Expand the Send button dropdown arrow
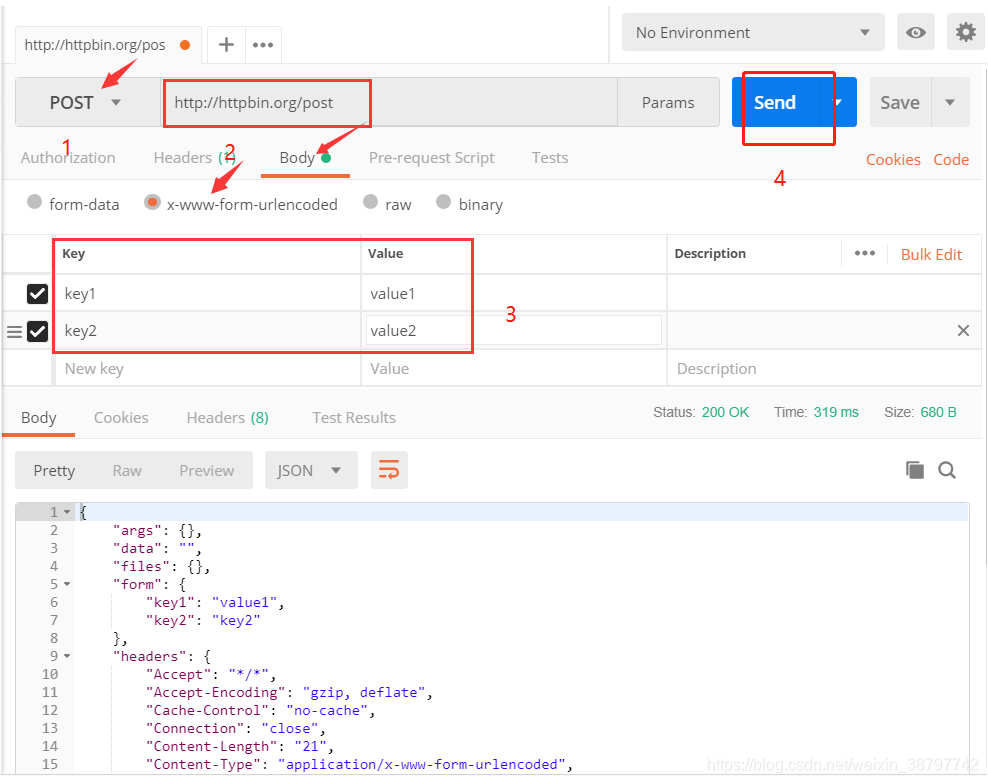Screen dimensions: 988x783 (x=838, y=102)
